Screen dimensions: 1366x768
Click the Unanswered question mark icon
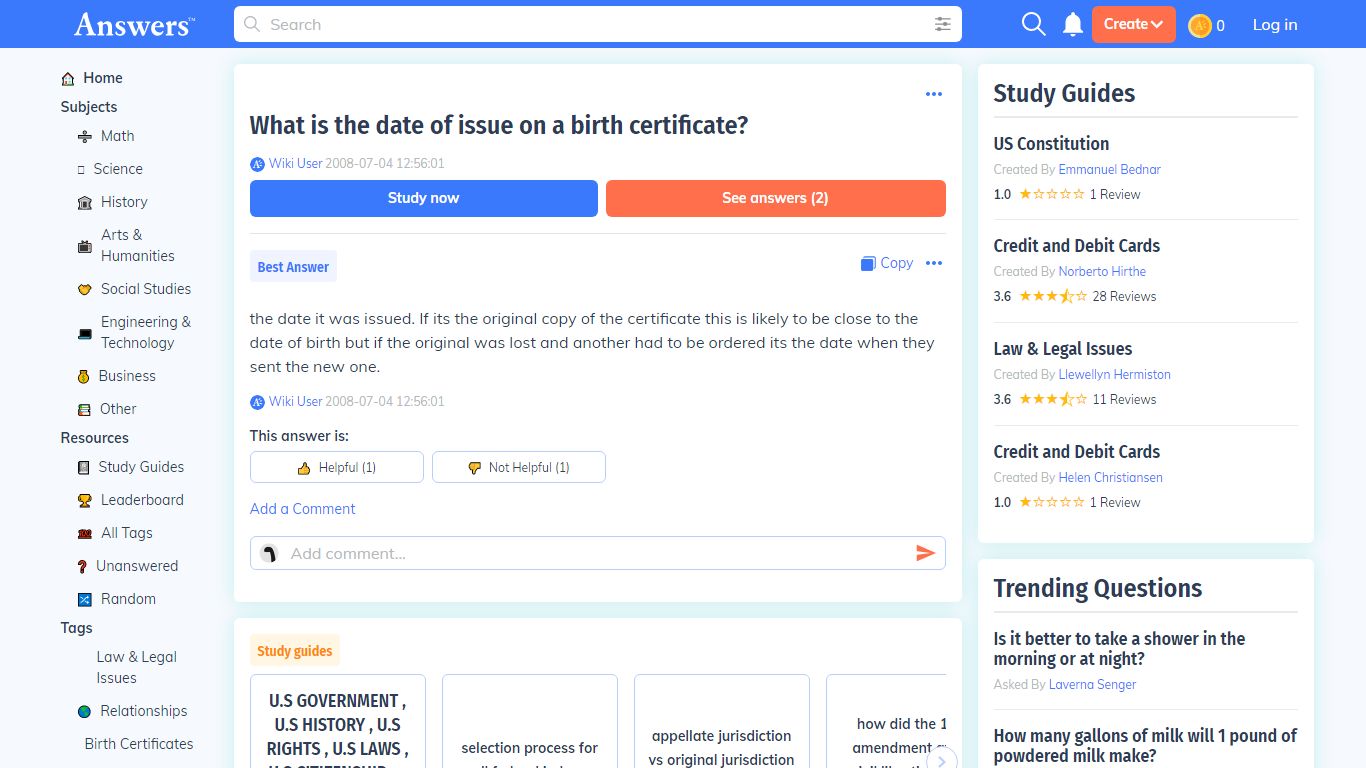coord(83,567)
